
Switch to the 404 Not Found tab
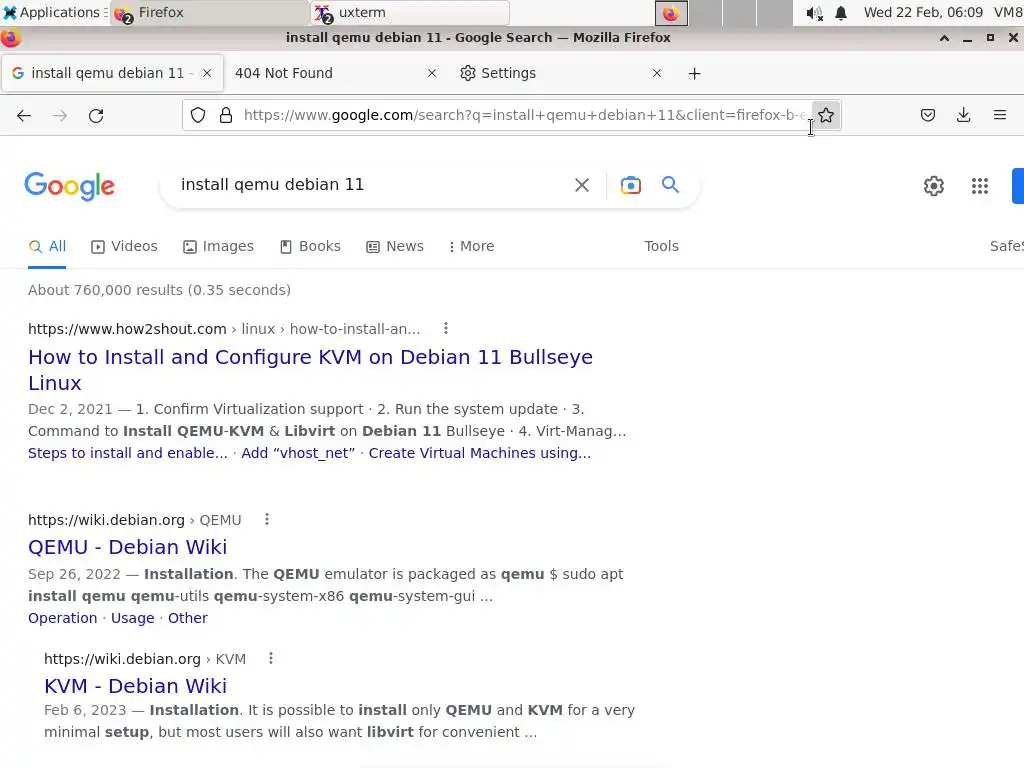coord(335,73)
